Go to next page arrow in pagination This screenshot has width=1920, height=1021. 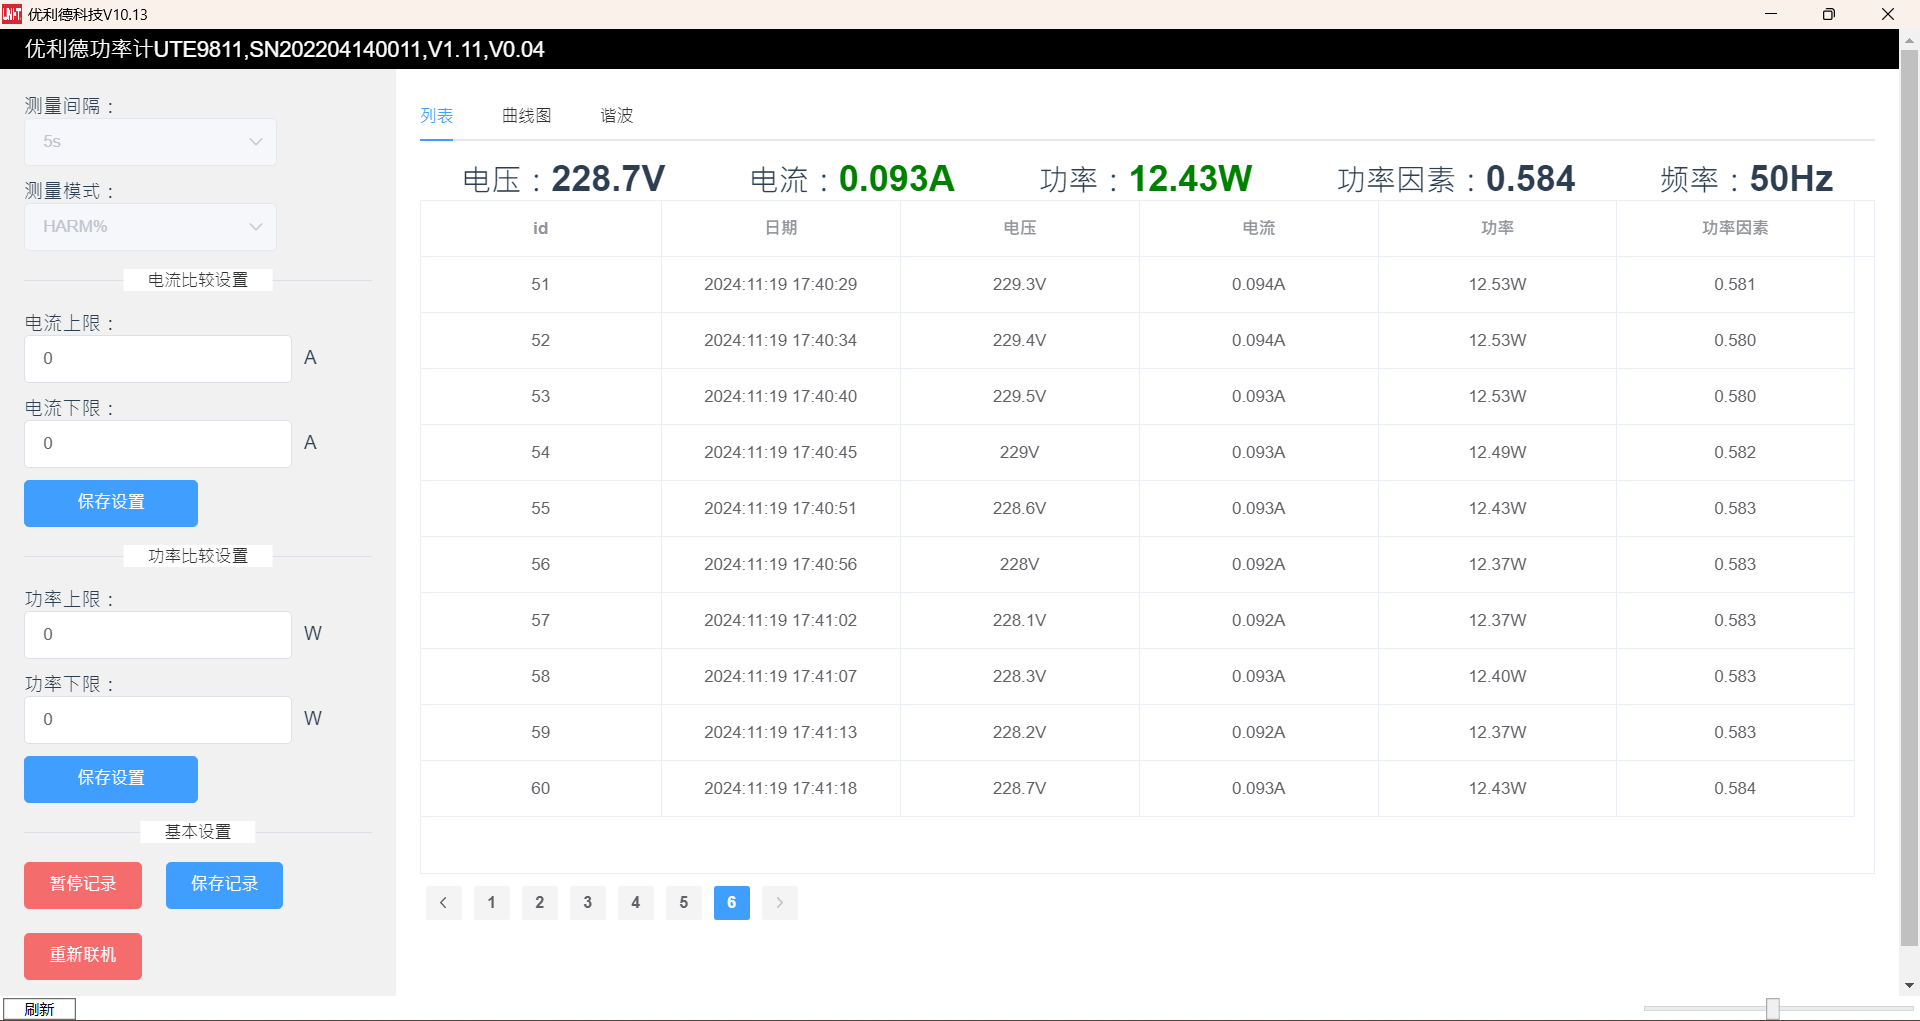click(x=779, y=902)
